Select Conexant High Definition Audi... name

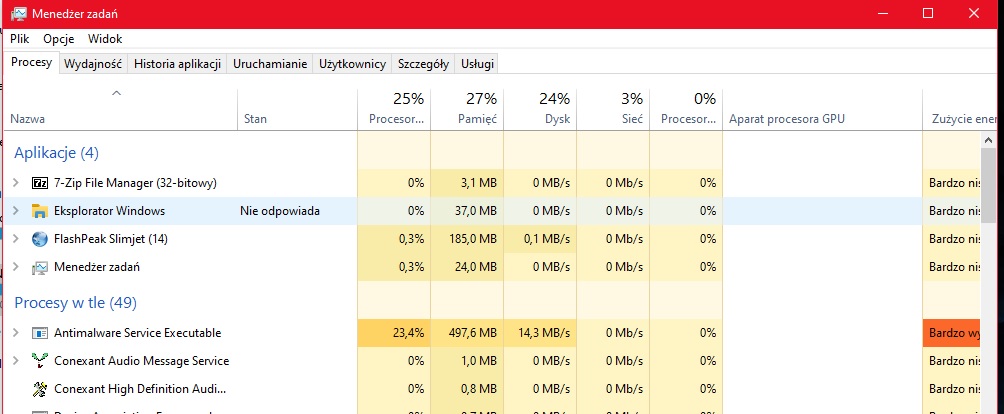(140, 389)
